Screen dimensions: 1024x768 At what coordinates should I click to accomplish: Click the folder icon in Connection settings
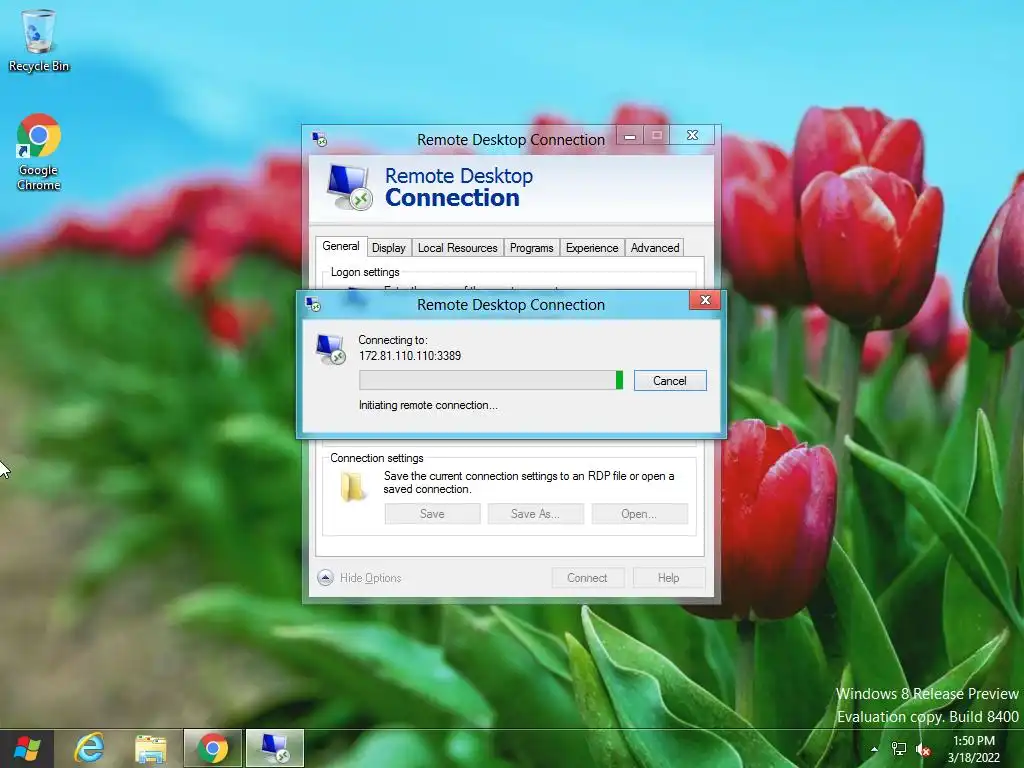[353, 487]
